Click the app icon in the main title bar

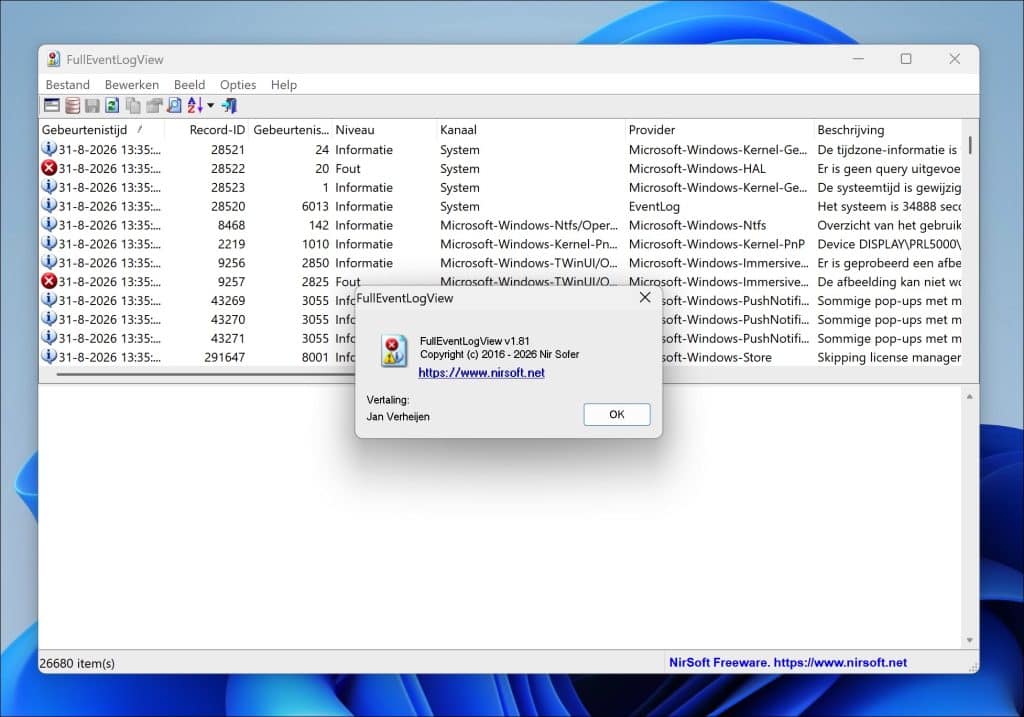pyautogui.click(x=54, y=59)
